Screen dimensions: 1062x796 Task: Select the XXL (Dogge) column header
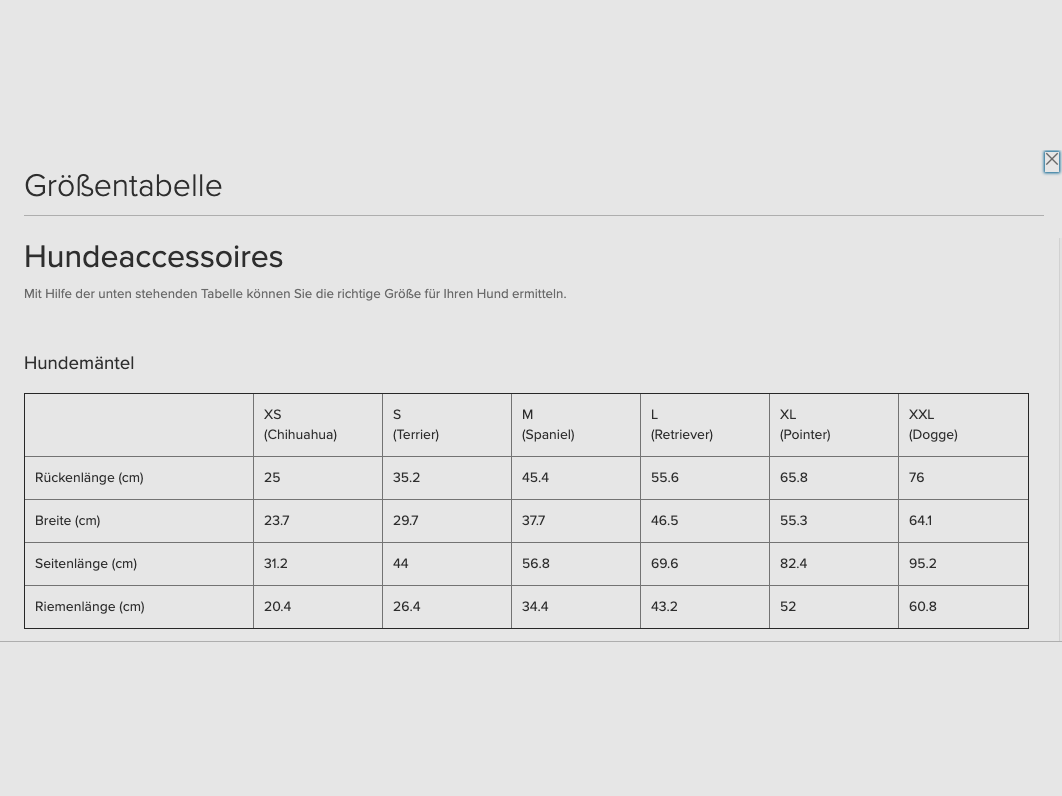[x=933, y=424]
